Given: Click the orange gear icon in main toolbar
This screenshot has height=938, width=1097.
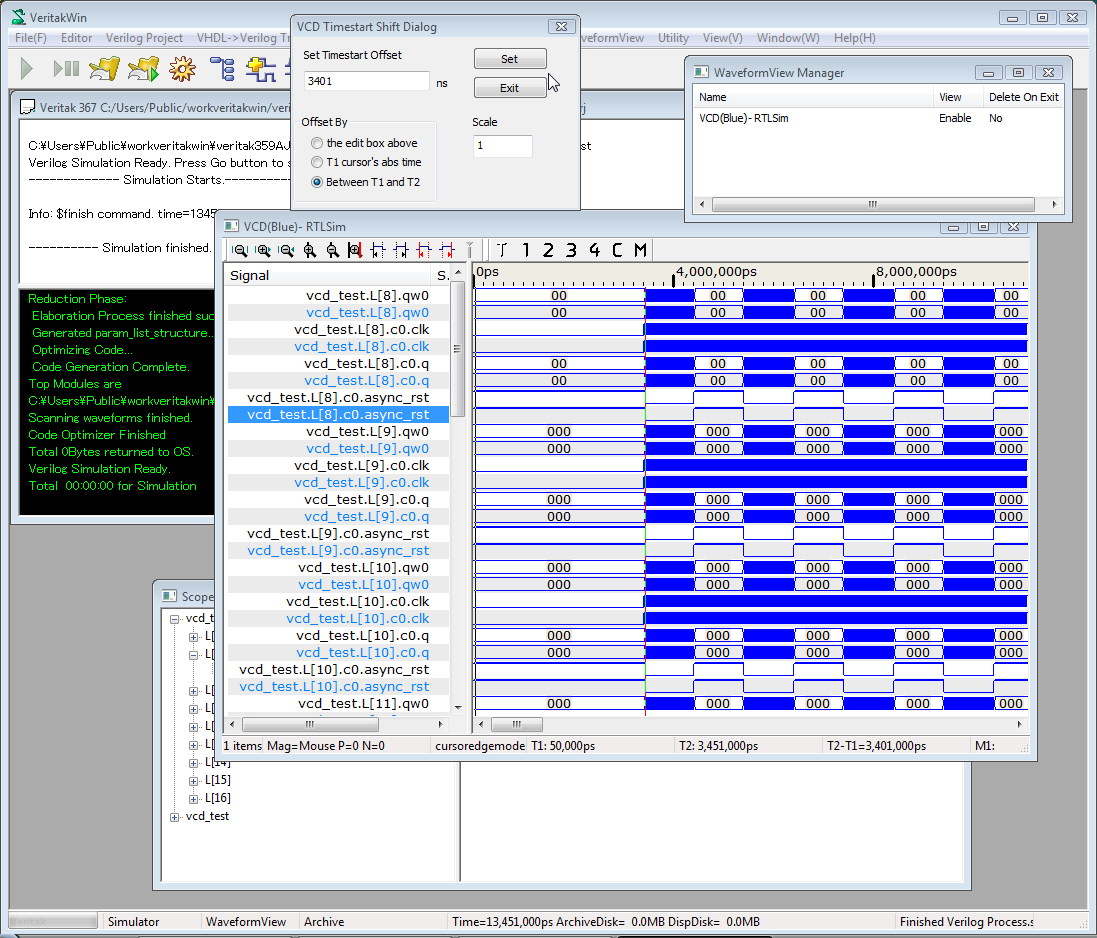Looking at the screenshot, I should tap(183, 69).
